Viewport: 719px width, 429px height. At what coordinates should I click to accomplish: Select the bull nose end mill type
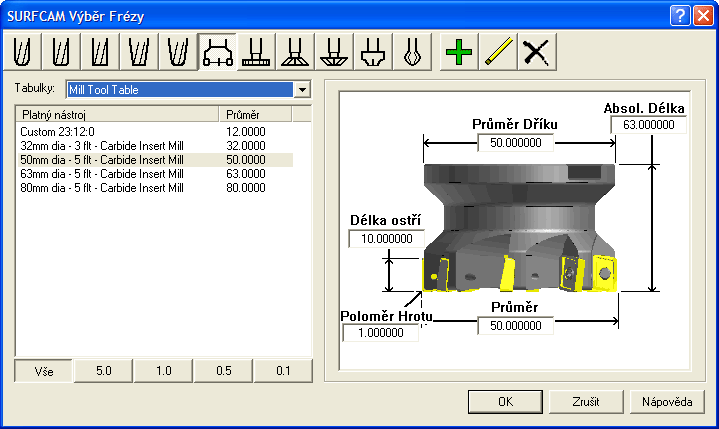click(61, 52)
